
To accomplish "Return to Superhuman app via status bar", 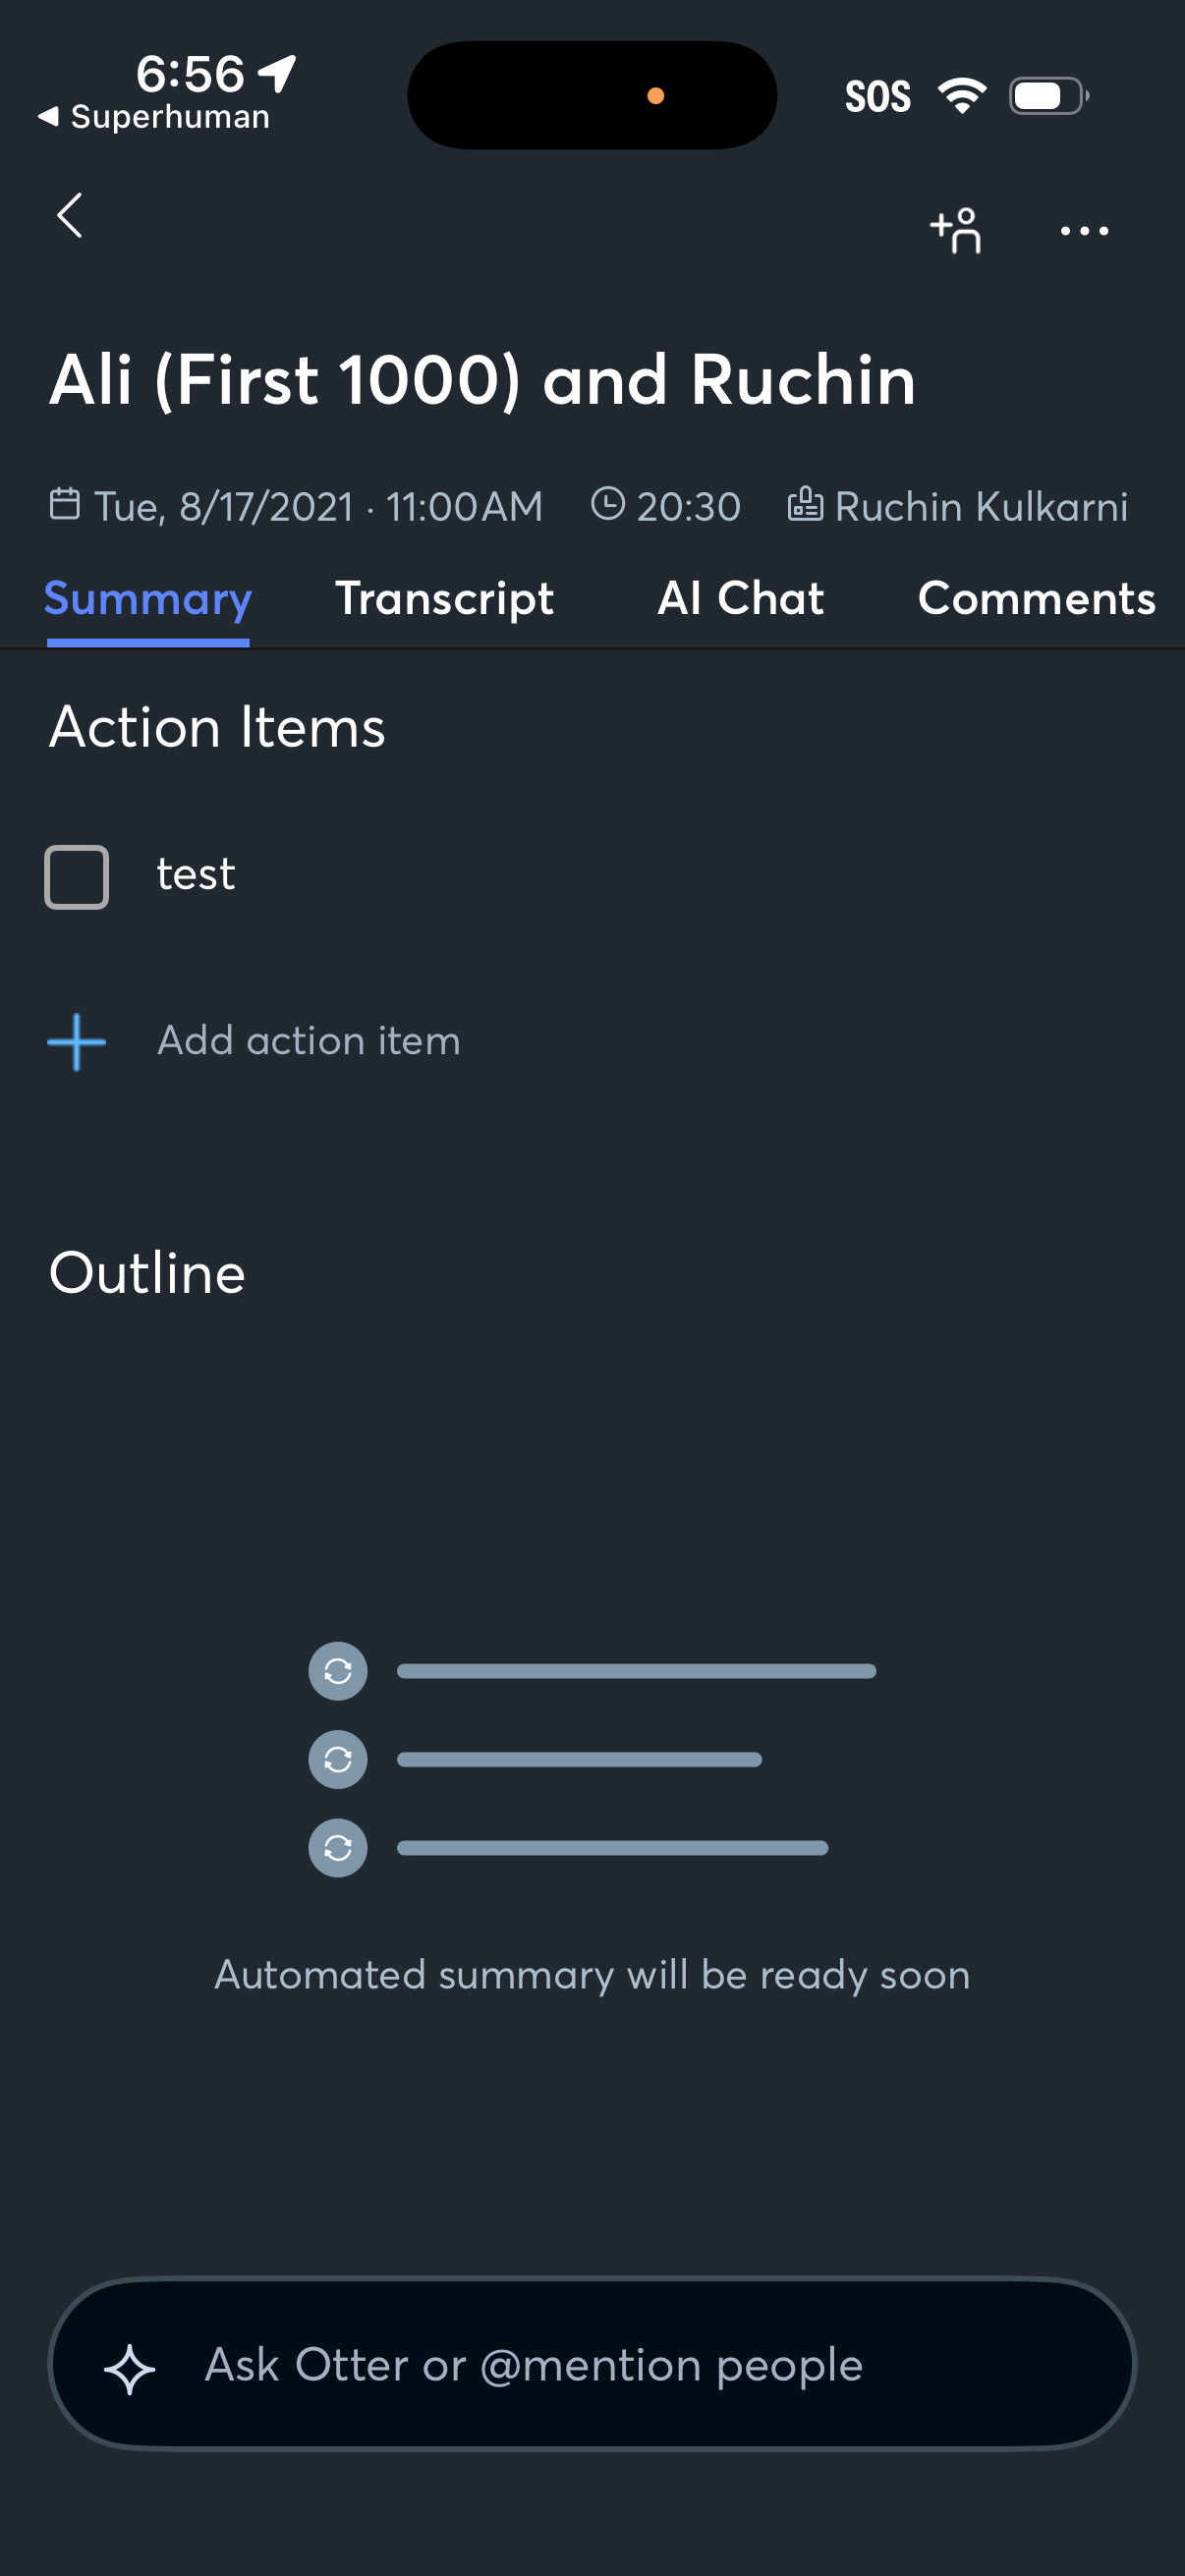I will point(155,117).
